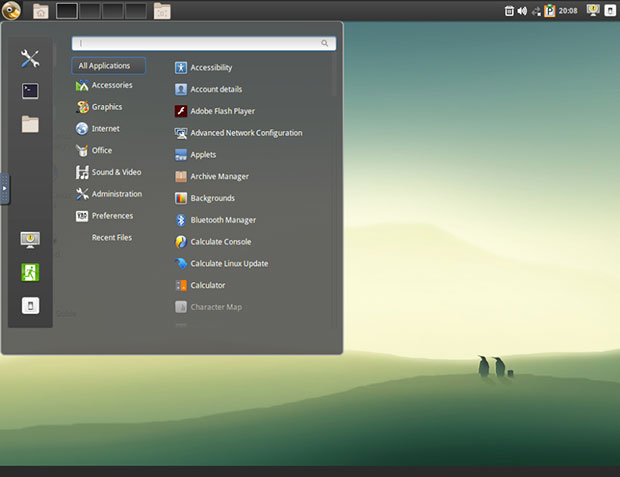The height and width of the screenshot is (477, 620).
Task: Click the lock screen monitor icon in sidebar
Action: (30, 240)
